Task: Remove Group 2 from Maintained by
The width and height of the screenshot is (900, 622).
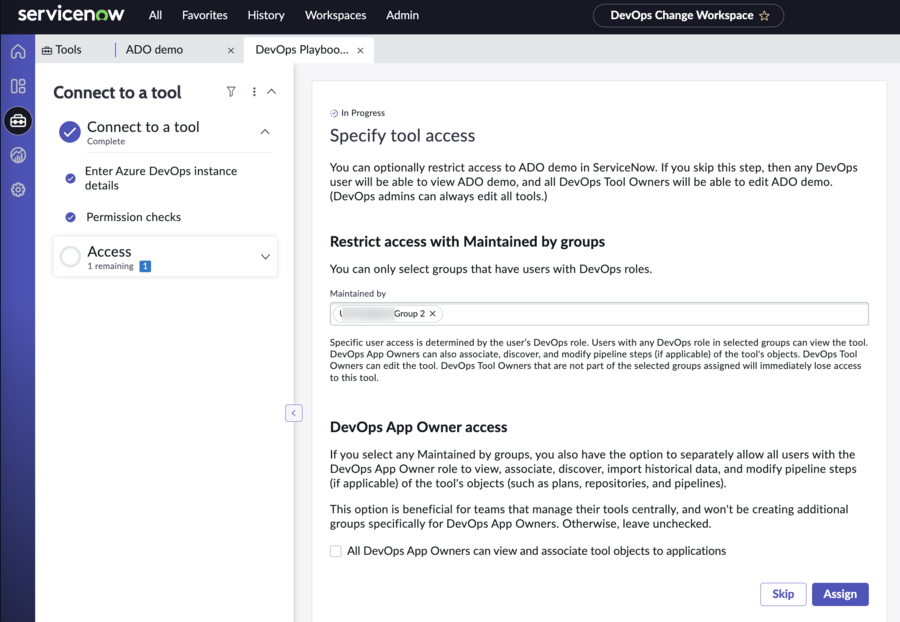Action: tap(433, 313)
